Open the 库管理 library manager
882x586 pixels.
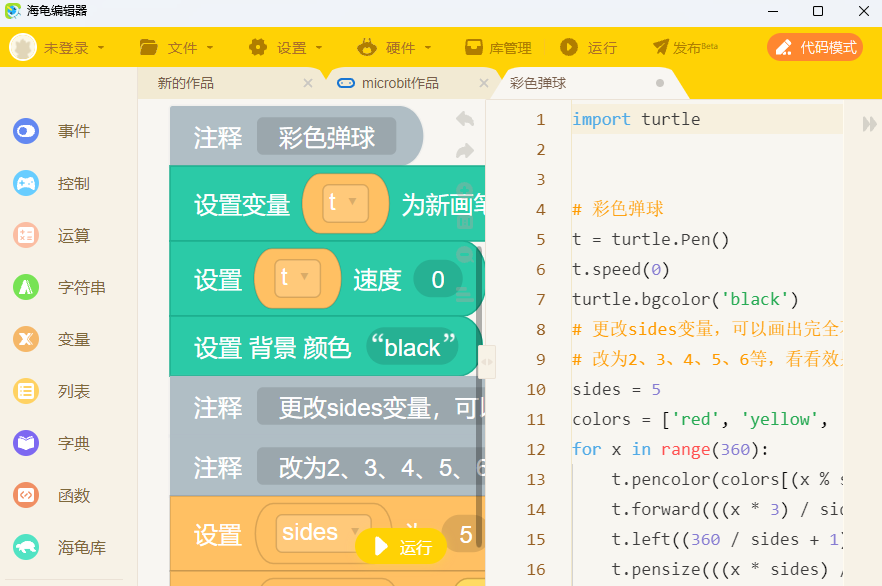[x=498, y=47]
